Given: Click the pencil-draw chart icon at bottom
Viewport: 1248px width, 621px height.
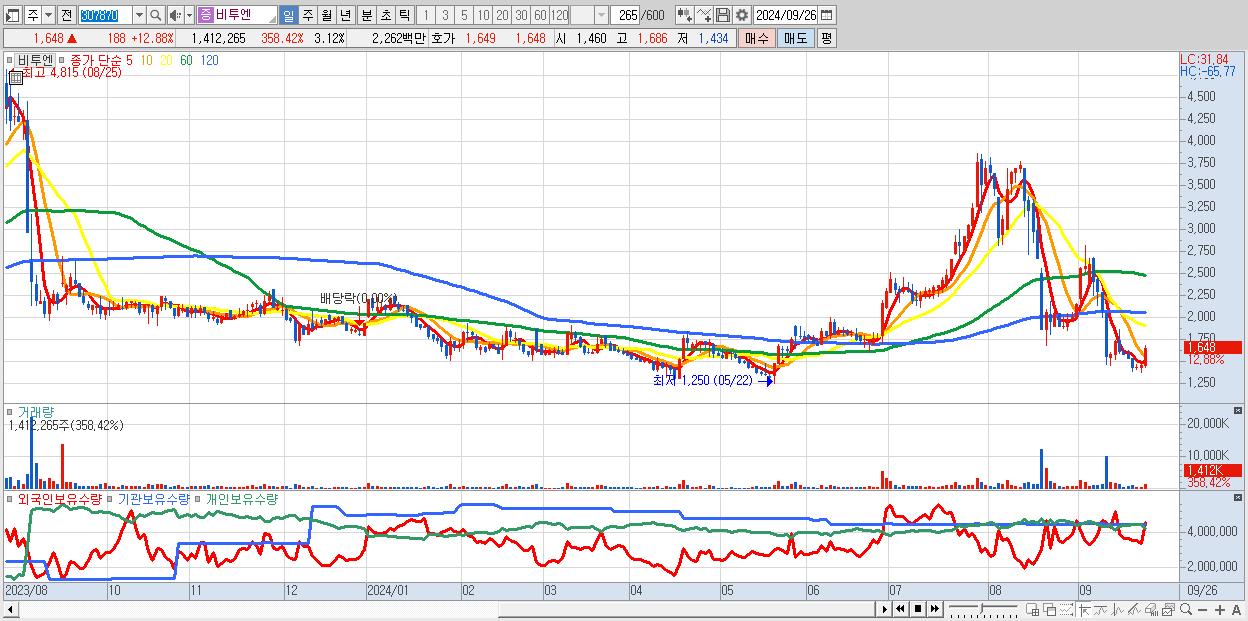Looking at the screenshot, I should 1135,609.
